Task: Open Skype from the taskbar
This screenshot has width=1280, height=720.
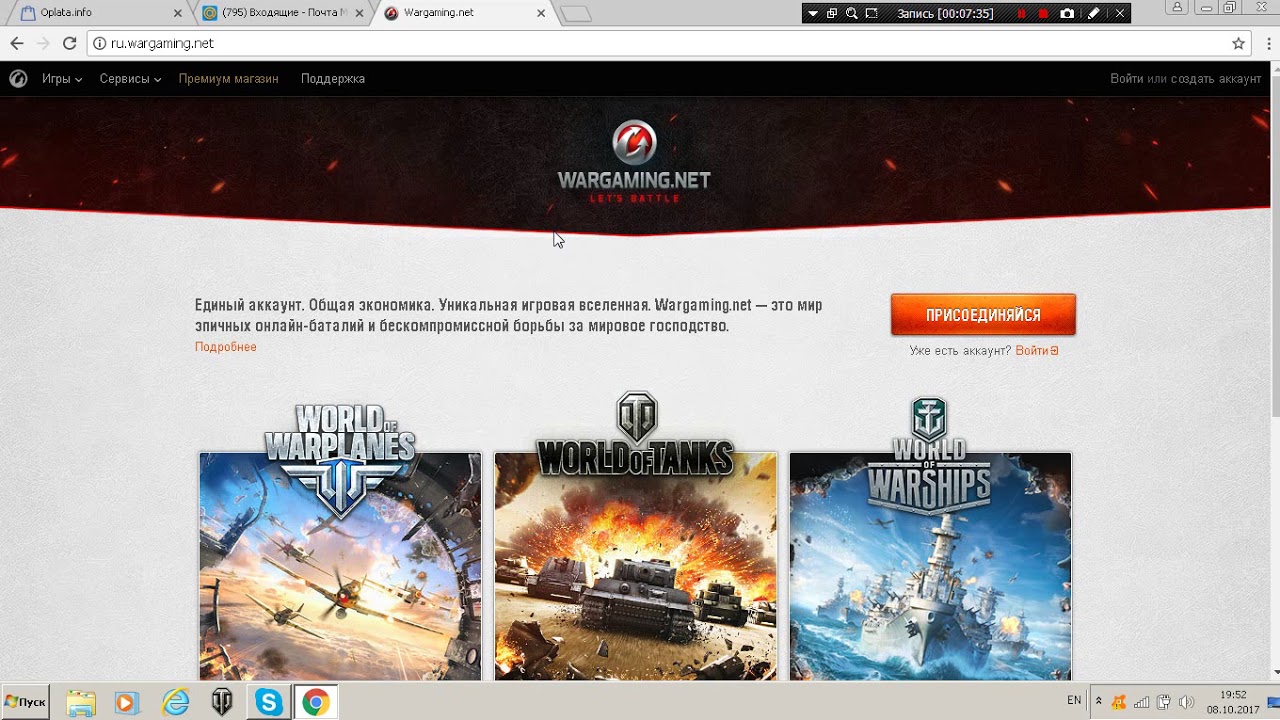Action: (x=269, y=702)
